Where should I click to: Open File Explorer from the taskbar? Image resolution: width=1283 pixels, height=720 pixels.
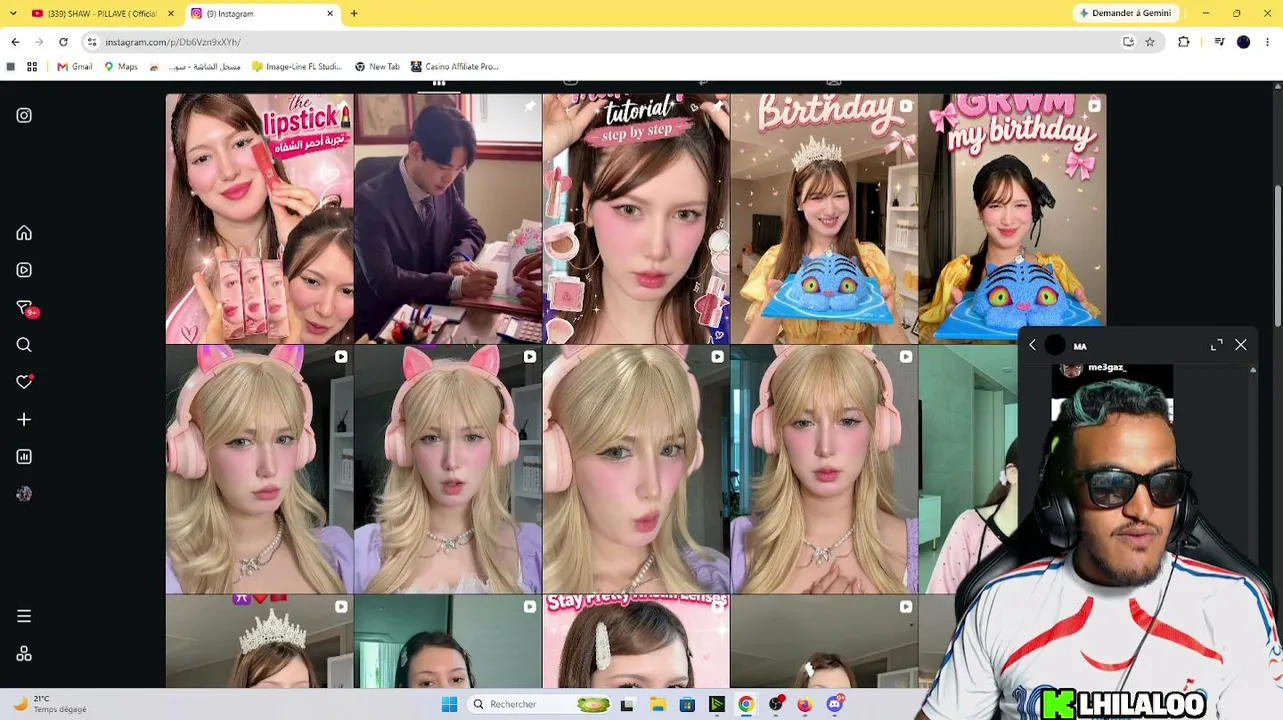(x=658, y=704)
